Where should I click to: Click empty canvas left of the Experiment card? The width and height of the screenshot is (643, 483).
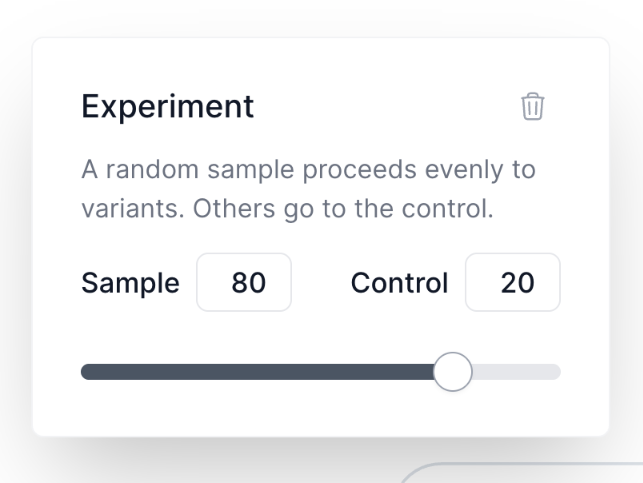tap(15, 240)
